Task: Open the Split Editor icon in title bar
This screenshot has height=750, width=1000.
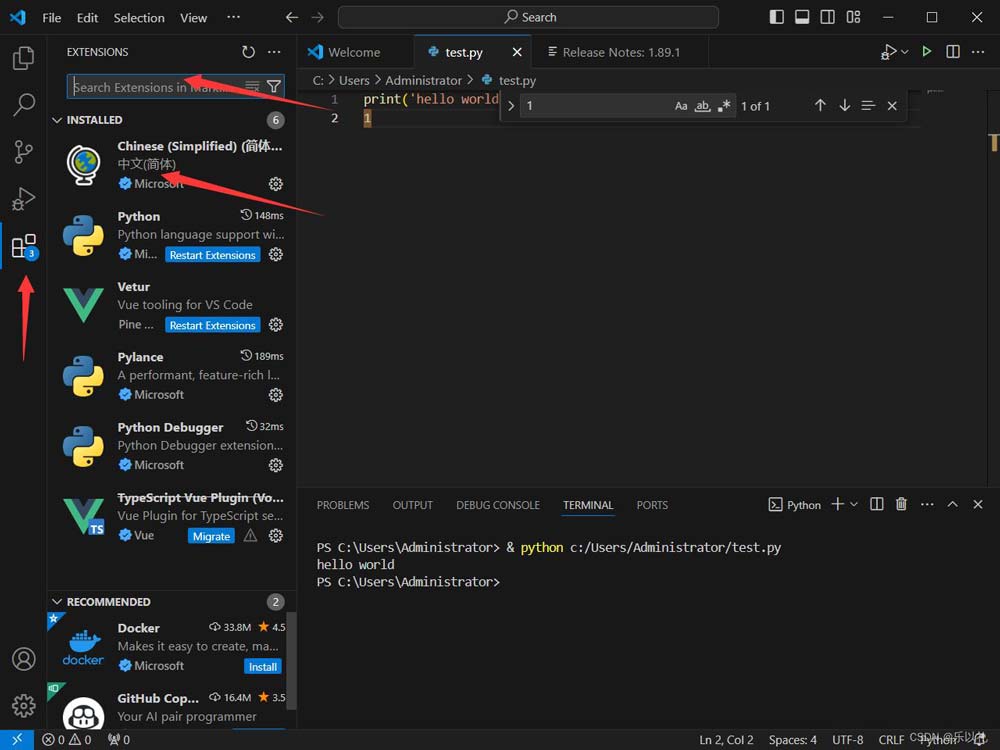Action: click(x=952, y=51)
